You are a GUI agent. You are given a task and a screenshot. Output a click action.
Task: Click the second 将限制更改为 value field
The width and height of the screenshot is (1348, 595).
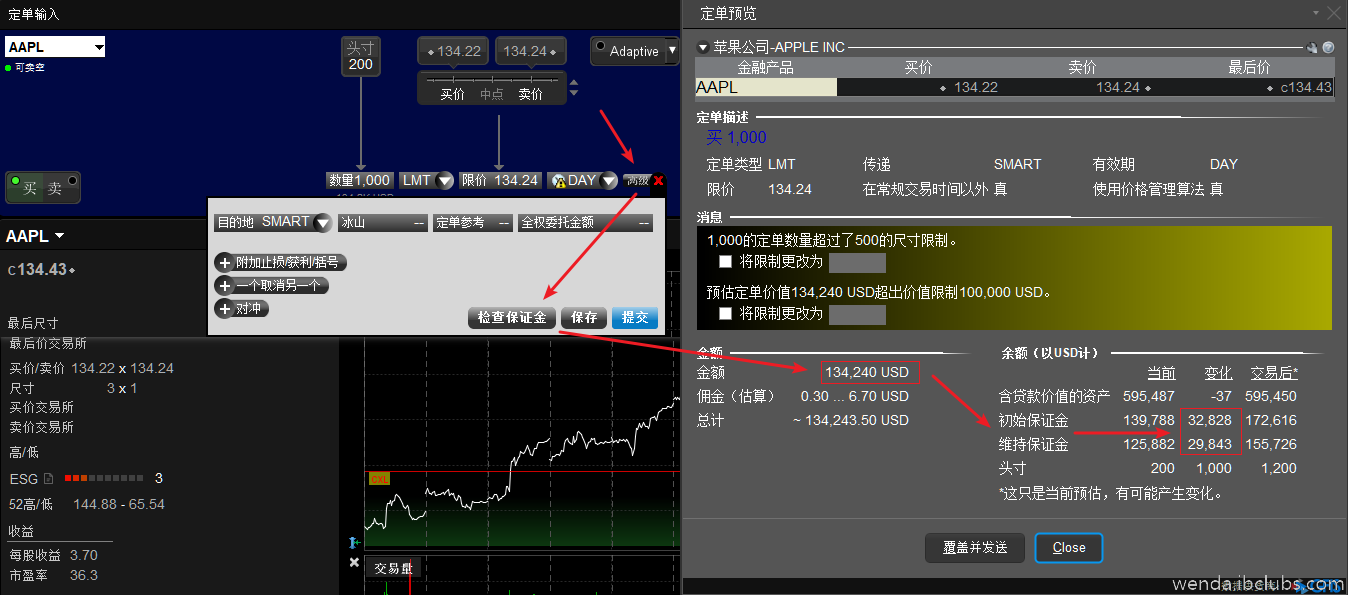857,315
